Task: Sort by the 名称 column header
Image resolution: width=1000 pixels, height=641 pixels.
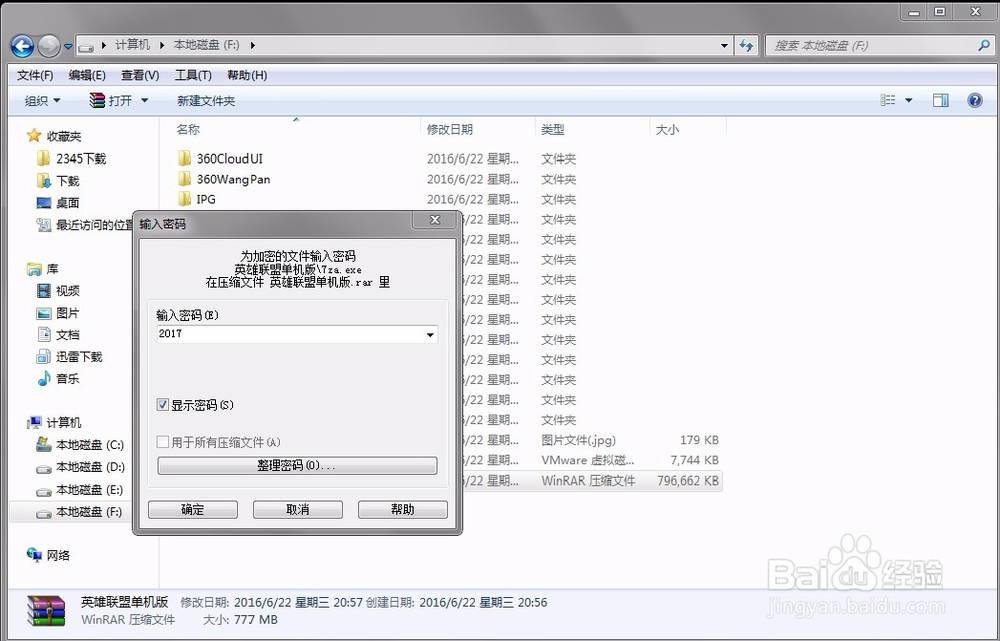Action: 188,129
